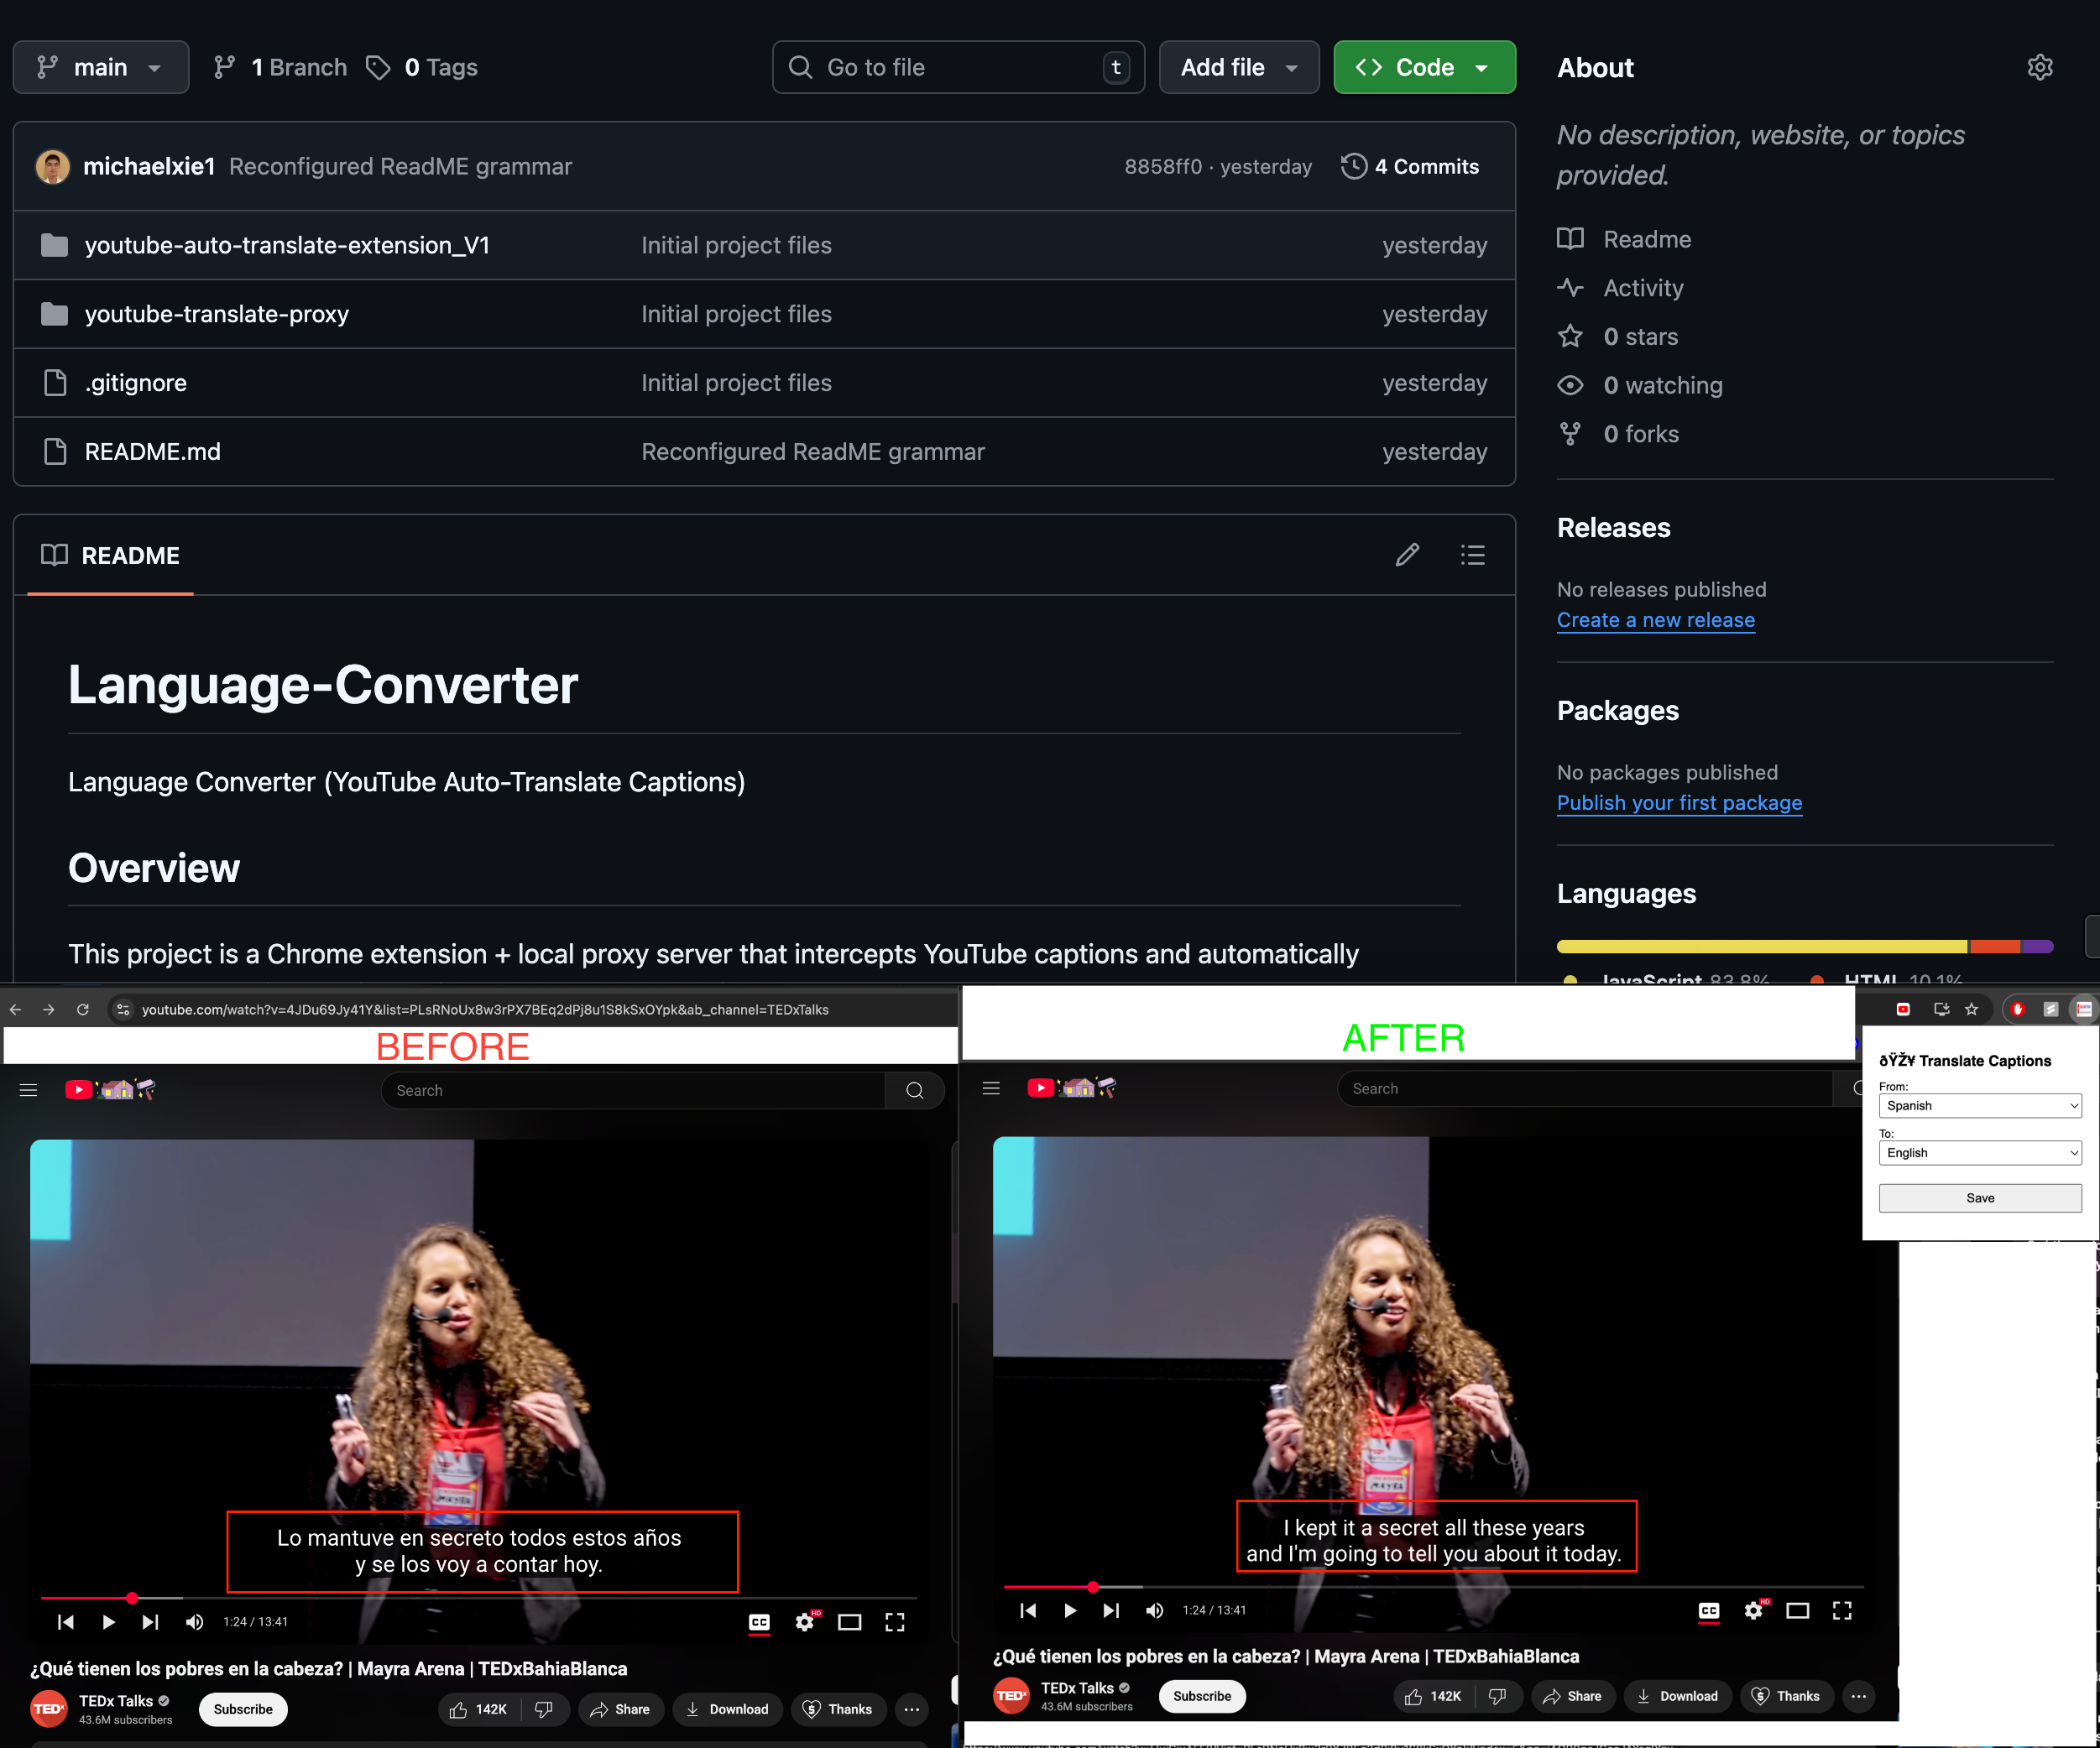
Task: Click Share button in the AFTER panel
Action: tap(1572, 1696)
